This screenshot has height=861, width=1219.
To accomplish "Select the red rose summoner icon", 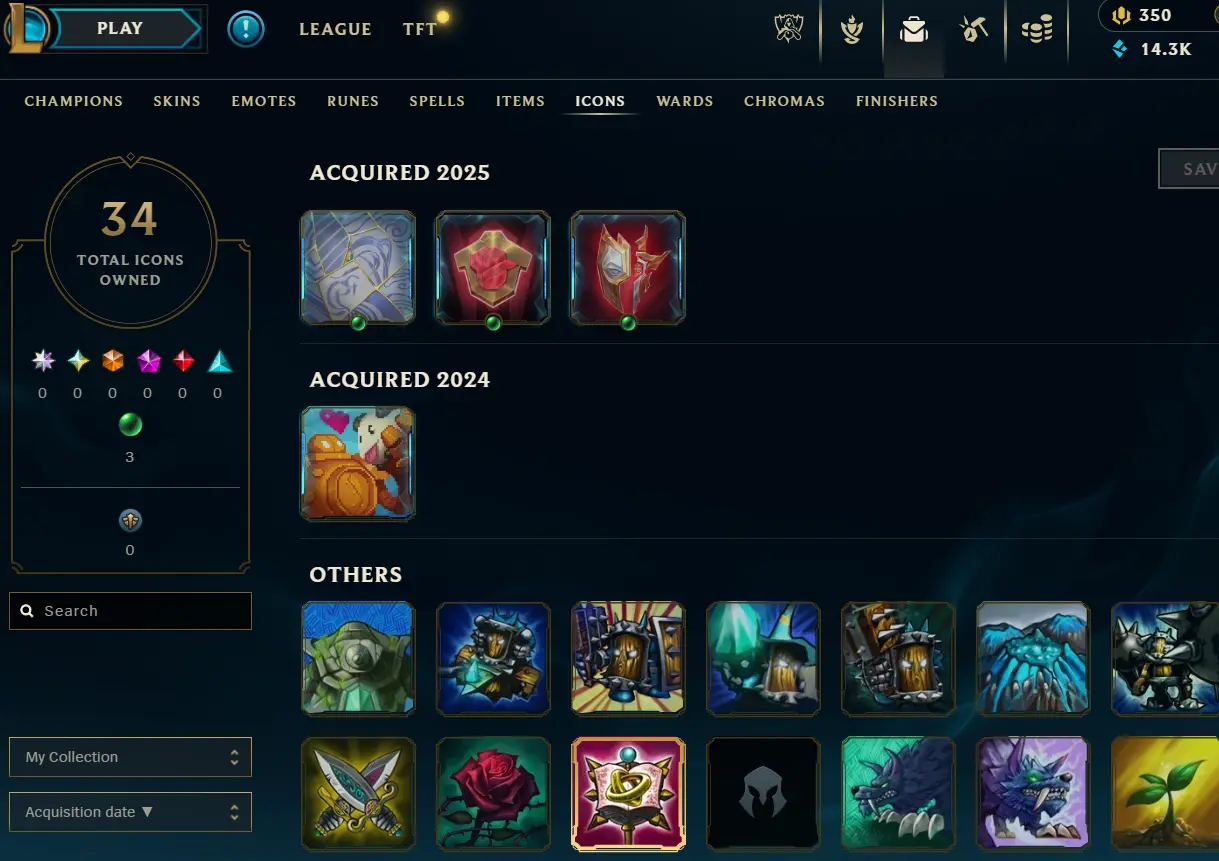I will click(x=493, y=794).
